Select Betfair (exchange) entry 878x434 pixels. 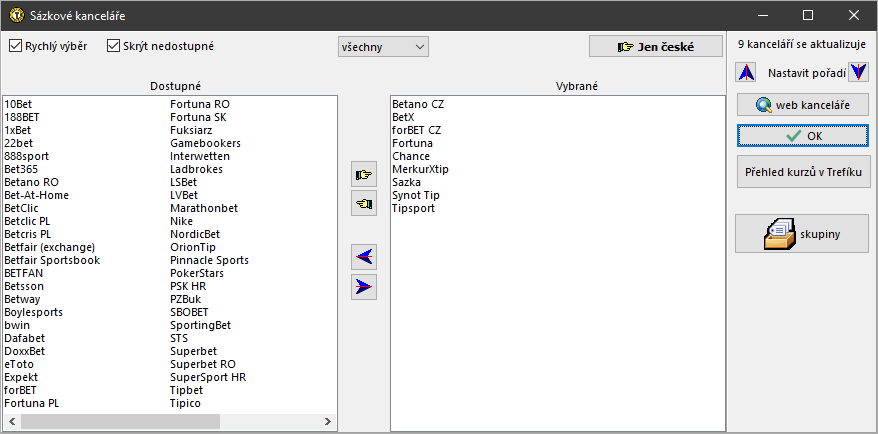[49, 247]
